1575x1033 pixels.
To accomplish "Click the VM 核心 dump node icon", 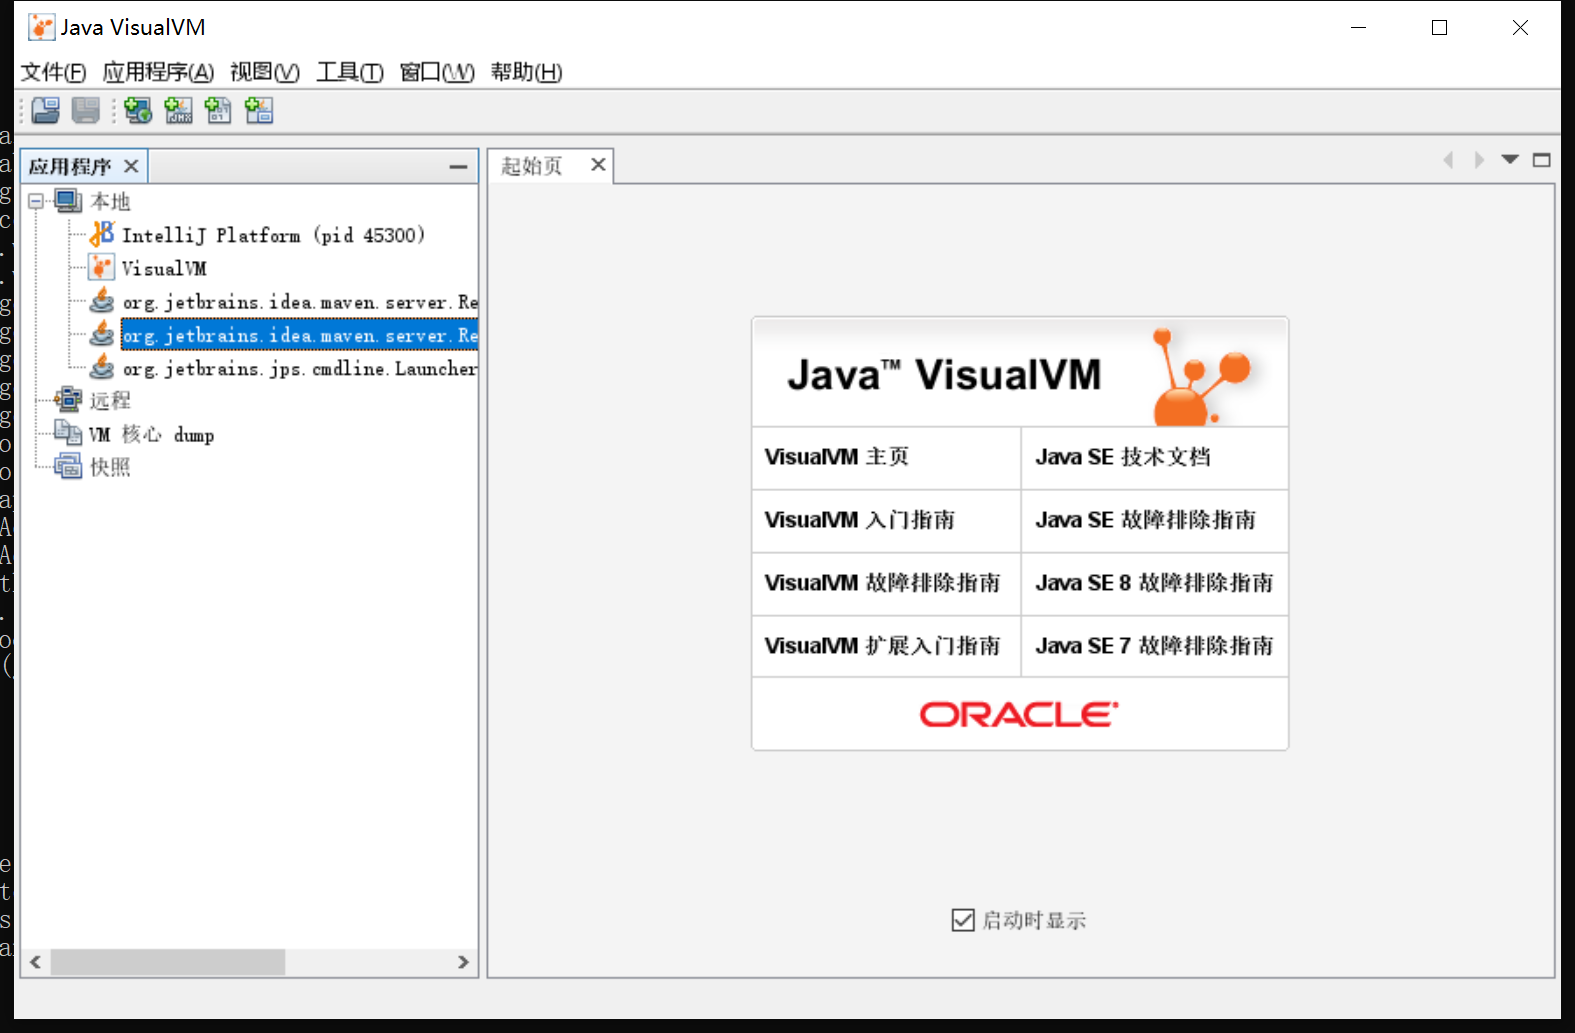I will point(68,433).
